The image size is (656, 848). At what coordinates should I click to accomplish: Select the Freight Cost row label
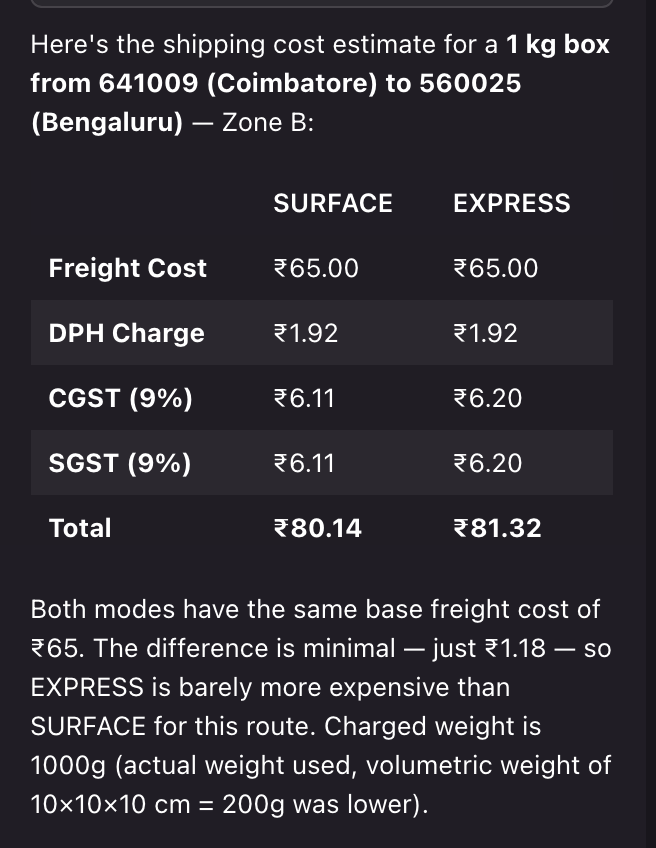tap(128, 268)
